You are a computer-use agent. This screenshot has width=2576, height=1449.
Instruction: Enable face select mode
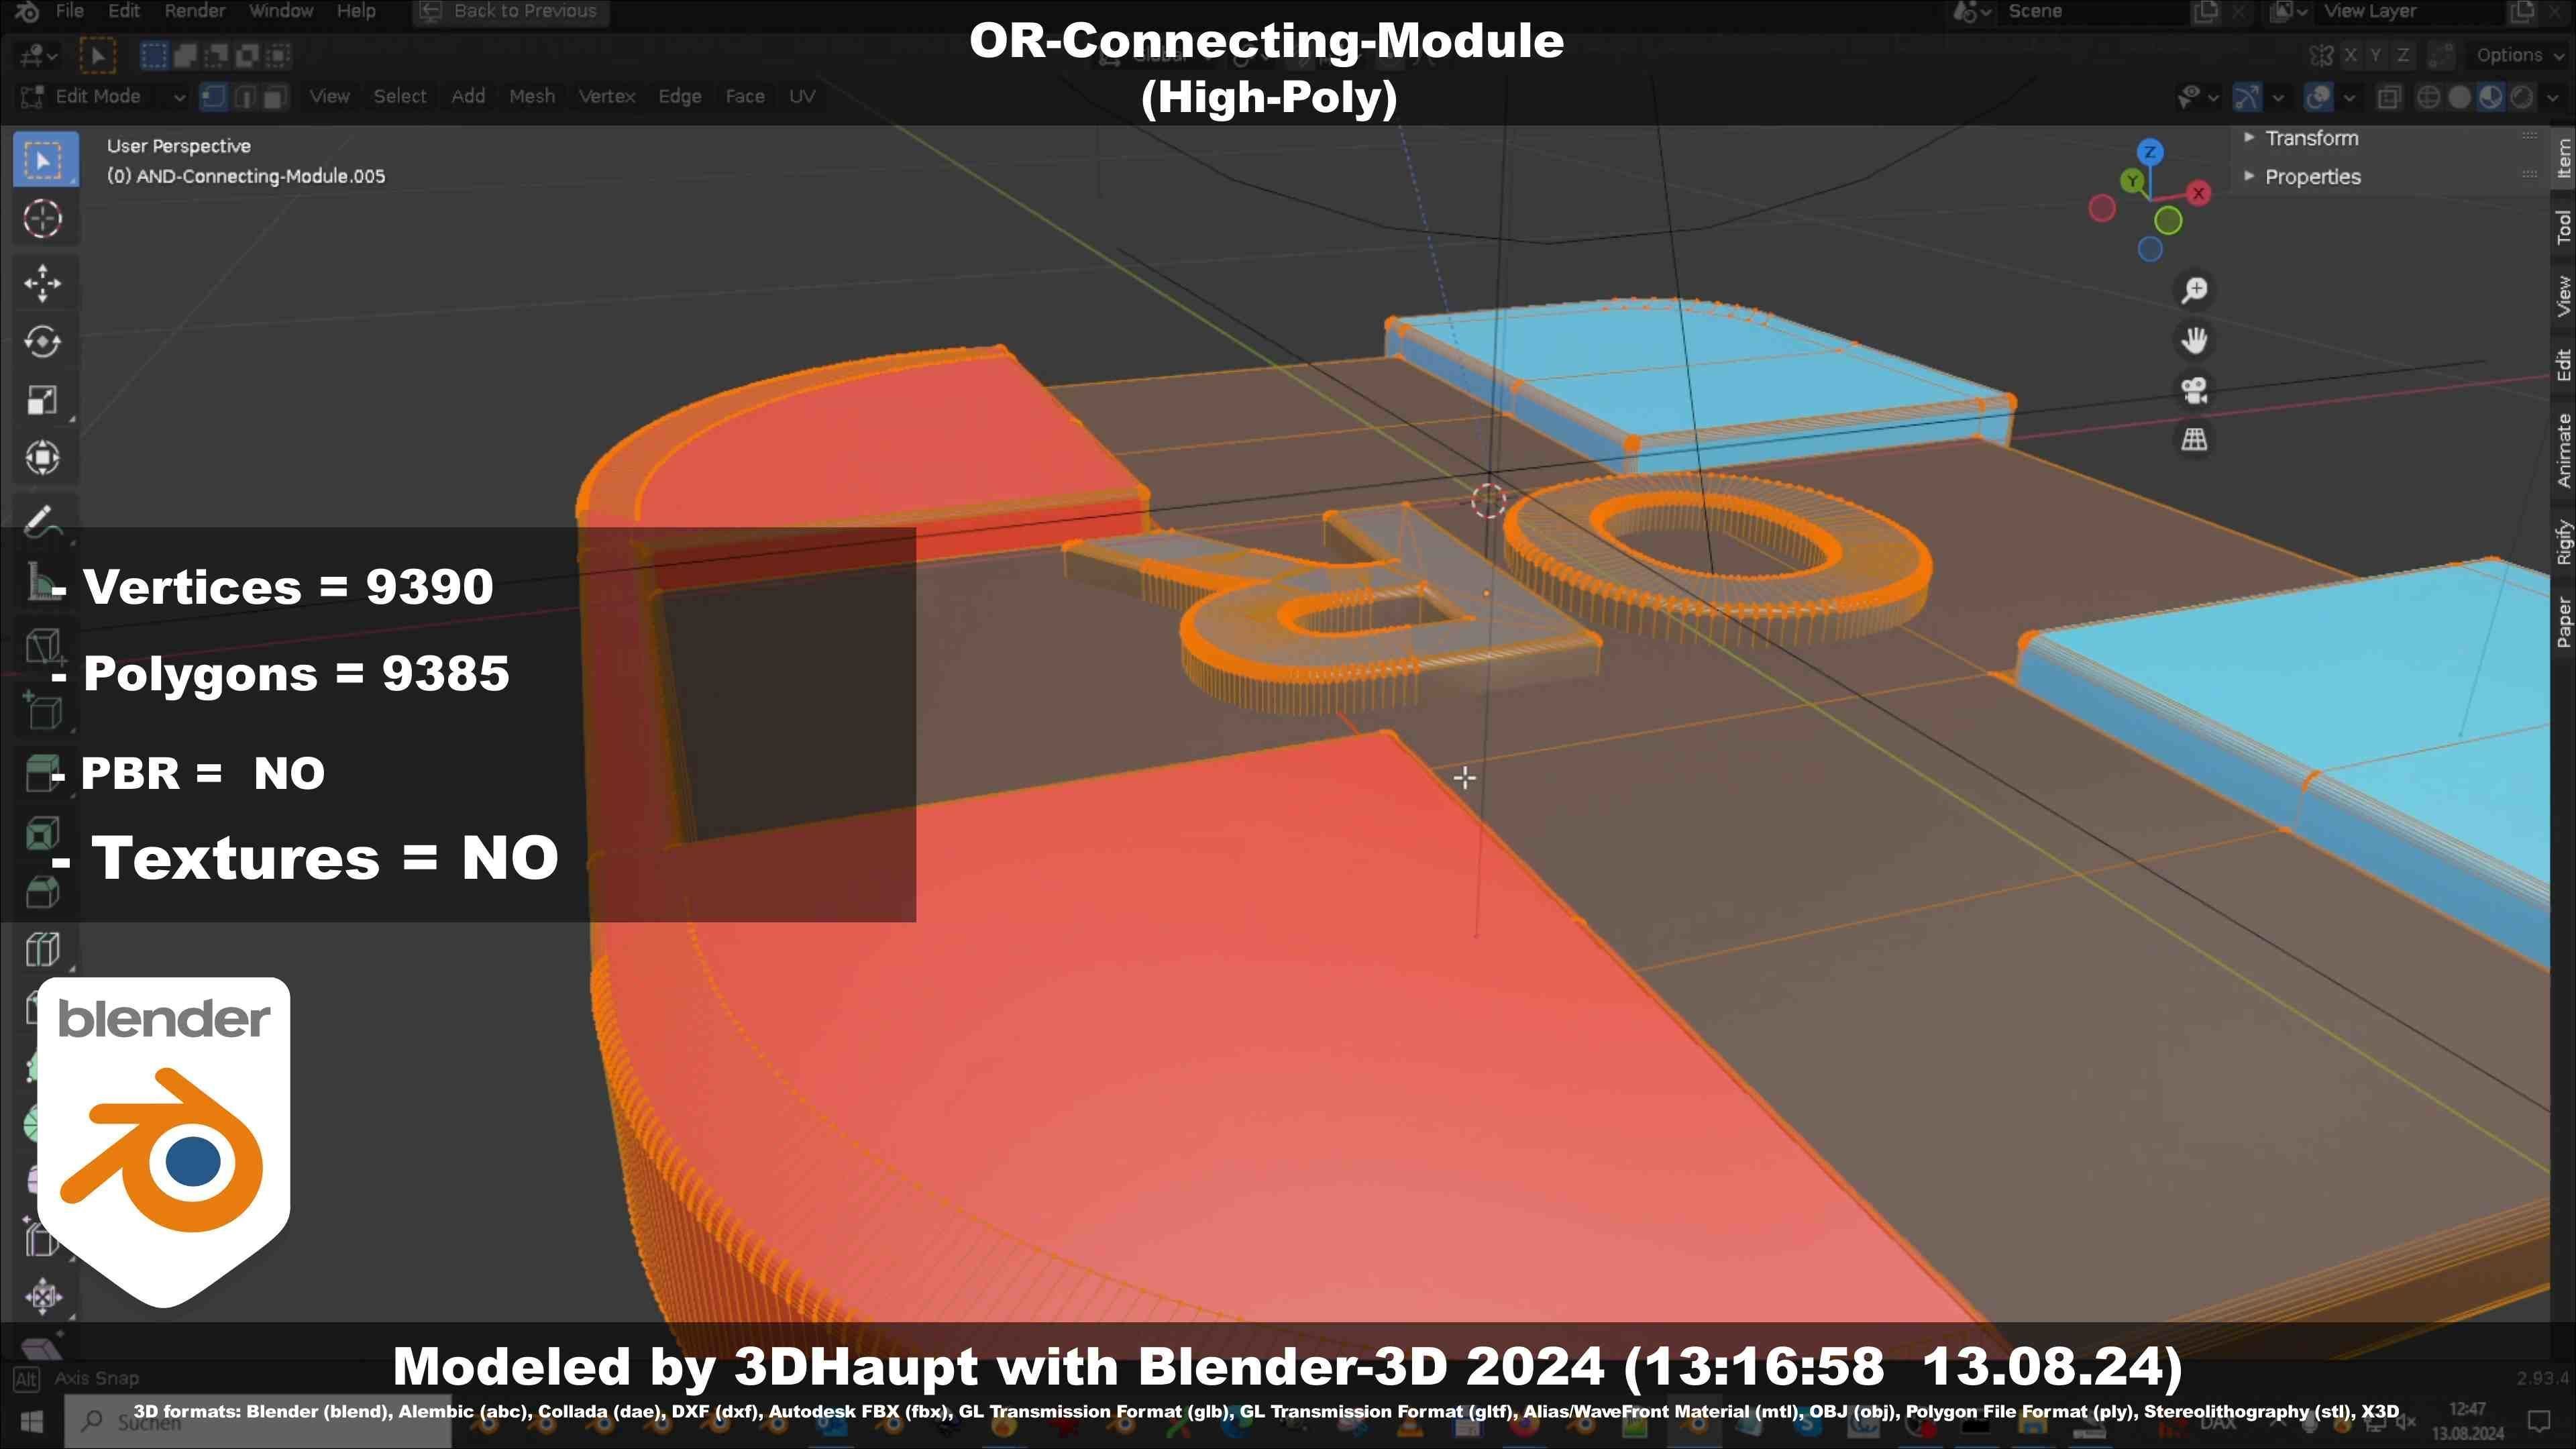point(275,97)
